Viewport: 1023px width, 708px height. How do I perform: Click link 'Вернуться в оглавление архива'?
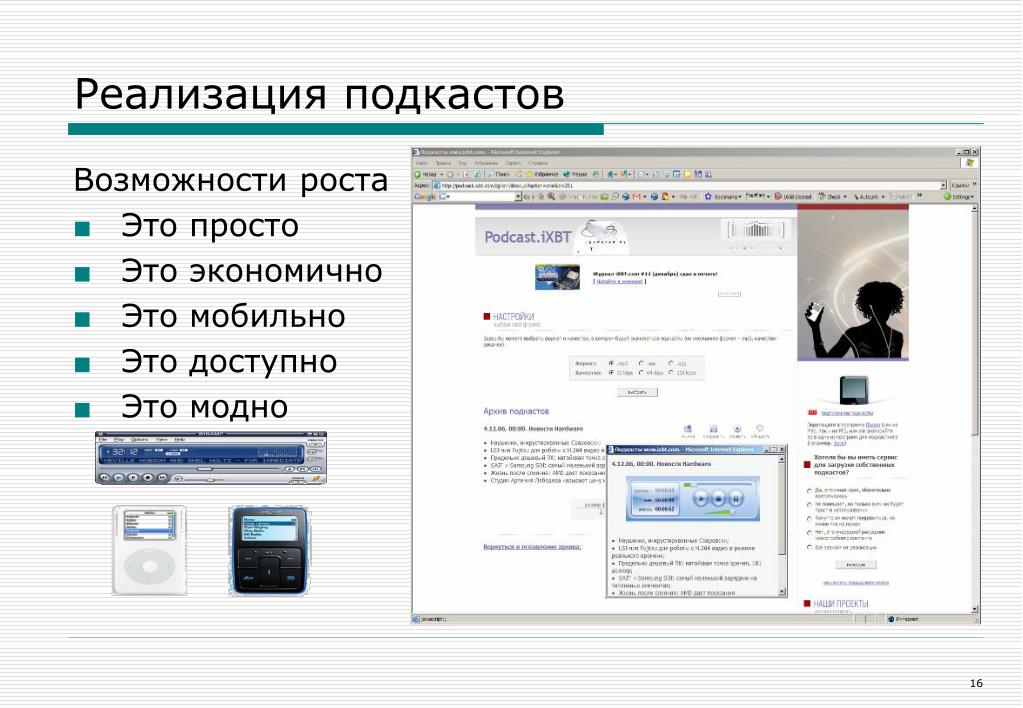[532, 547]
